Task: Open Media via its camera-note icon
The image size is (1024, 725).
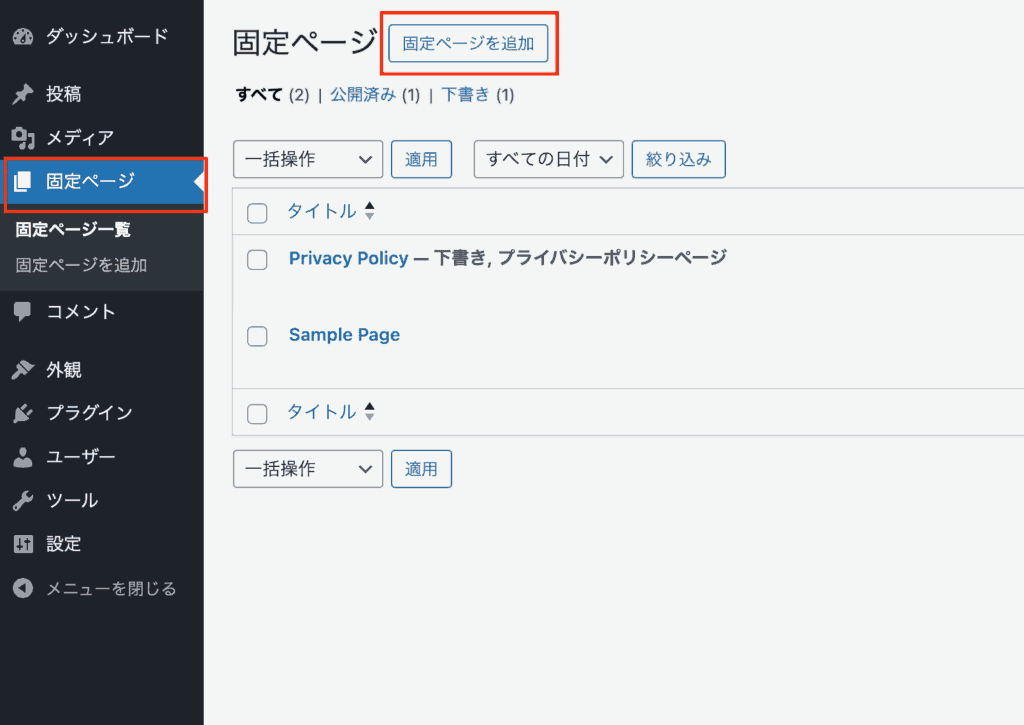Action: point(23,138)
